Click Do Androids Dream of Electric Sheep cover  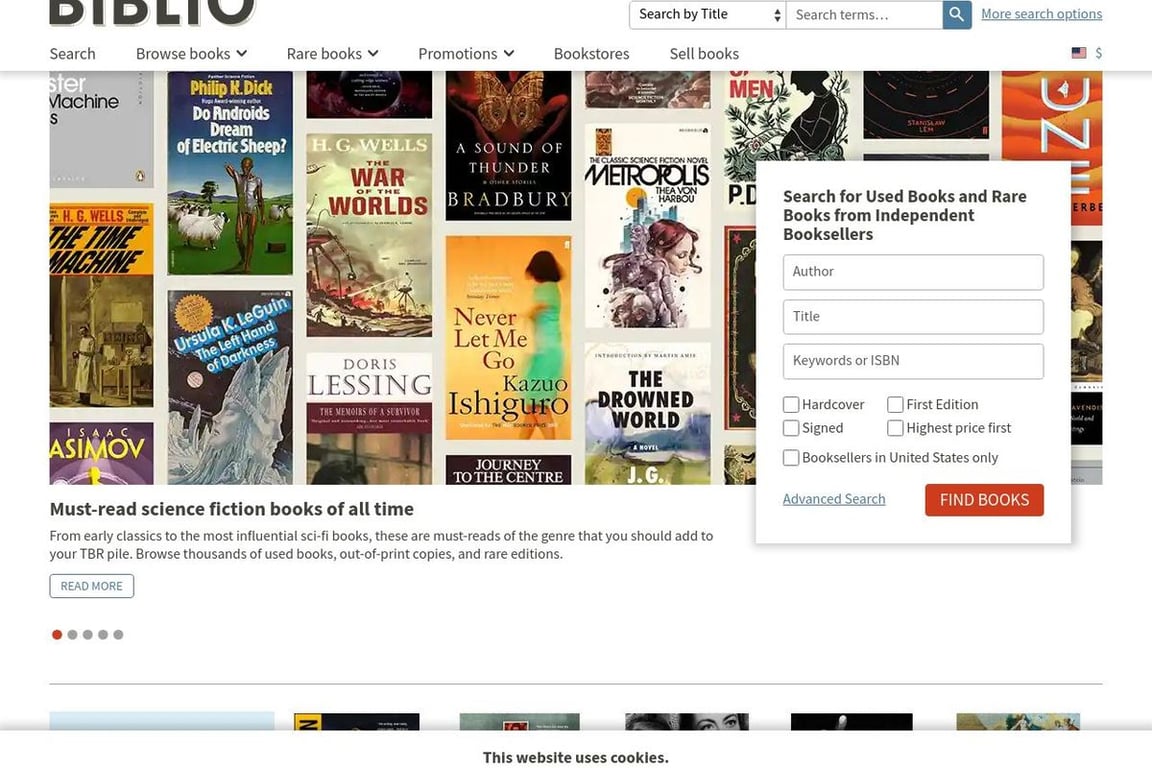(x=230, y=173)
